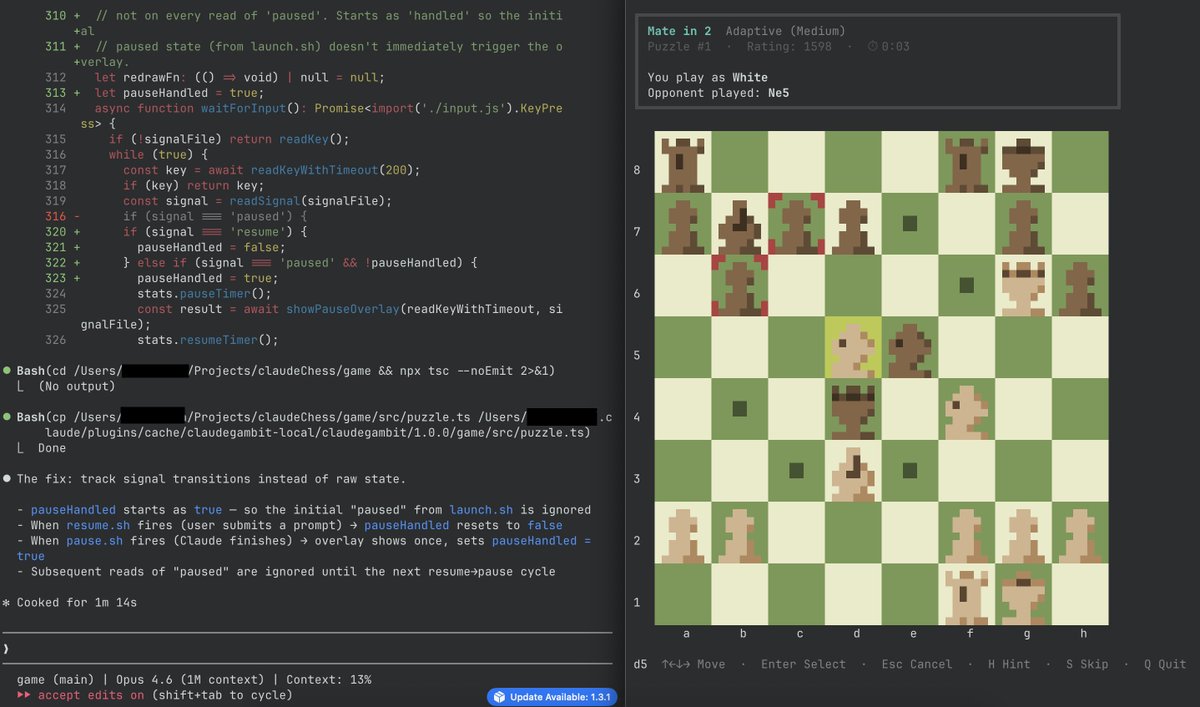Click code line 326 stats.resumeTimer()
Screen dimensions: 1200x707
tap(160, 340)
